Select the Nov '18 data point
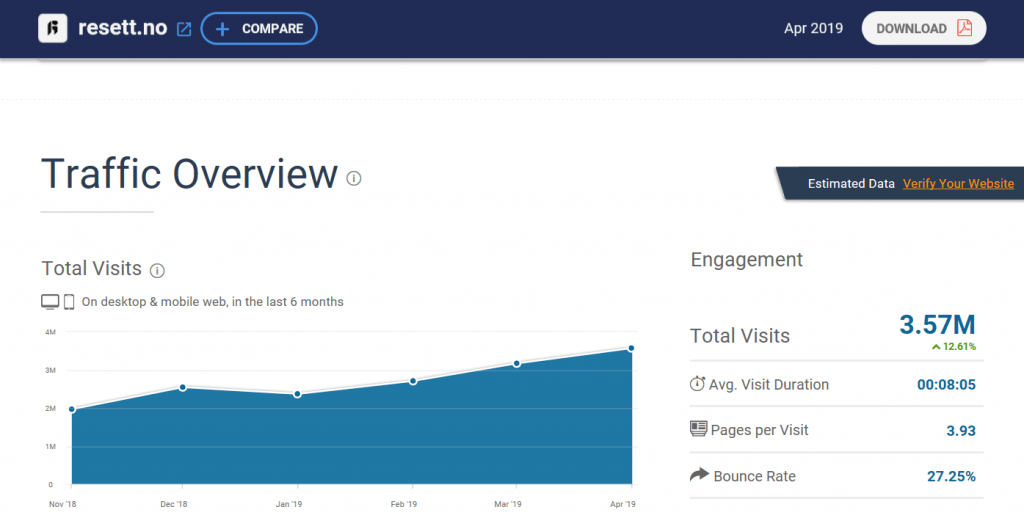The height and width of the screenshot is (518, 1024). pos(71,409)
